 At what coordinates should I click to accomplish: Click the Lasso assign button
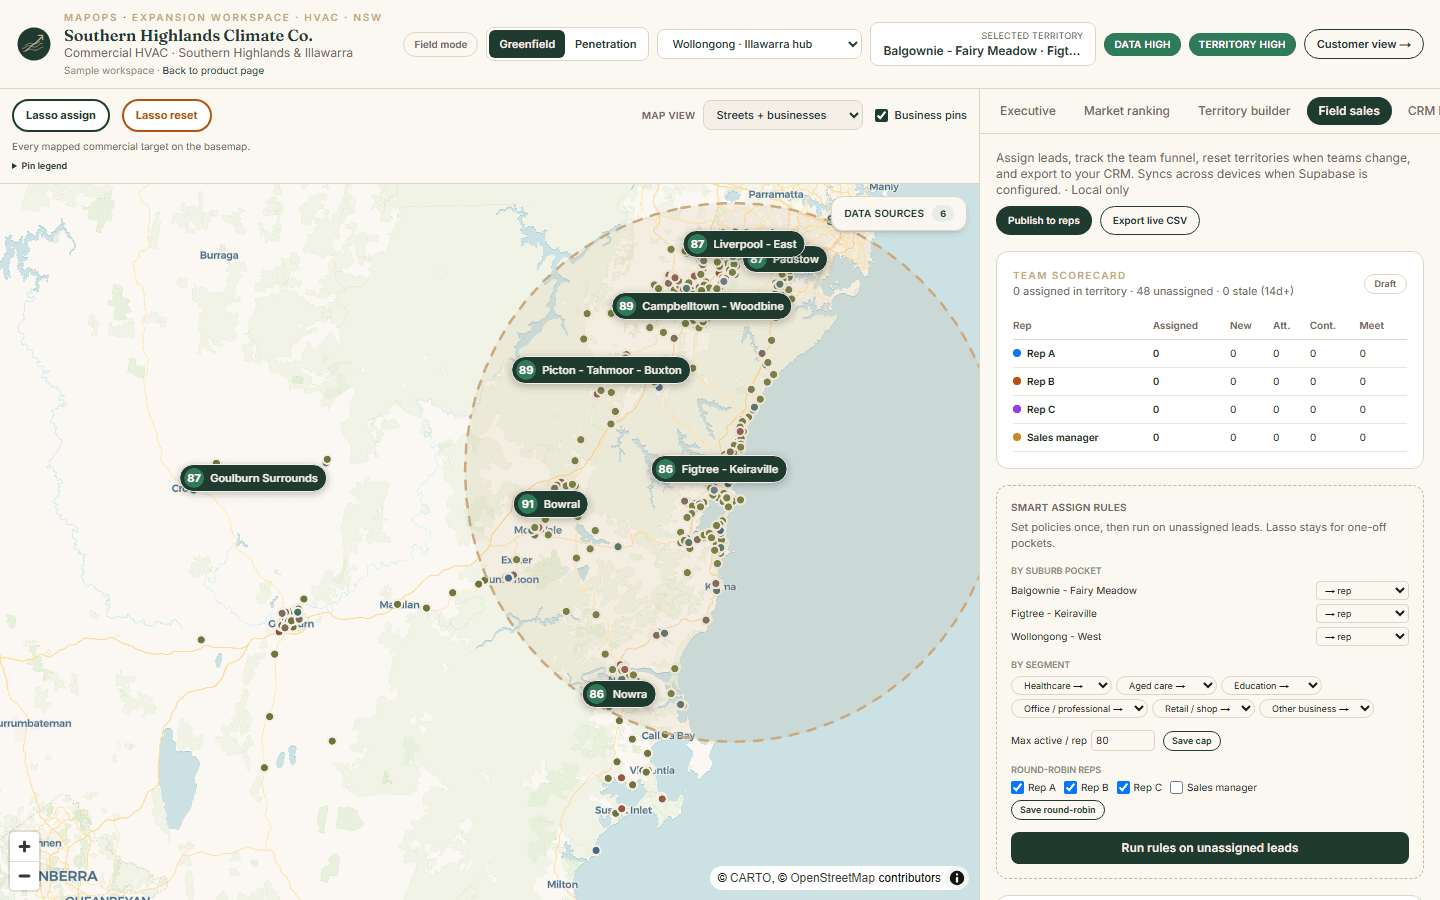click(x=61, y=115)
